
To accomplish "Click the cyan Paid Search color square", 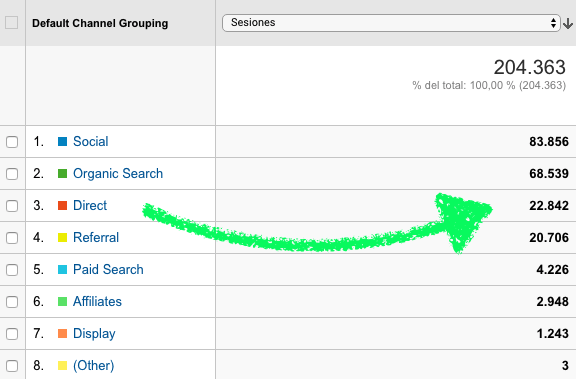I will click(x=62, y=269).
